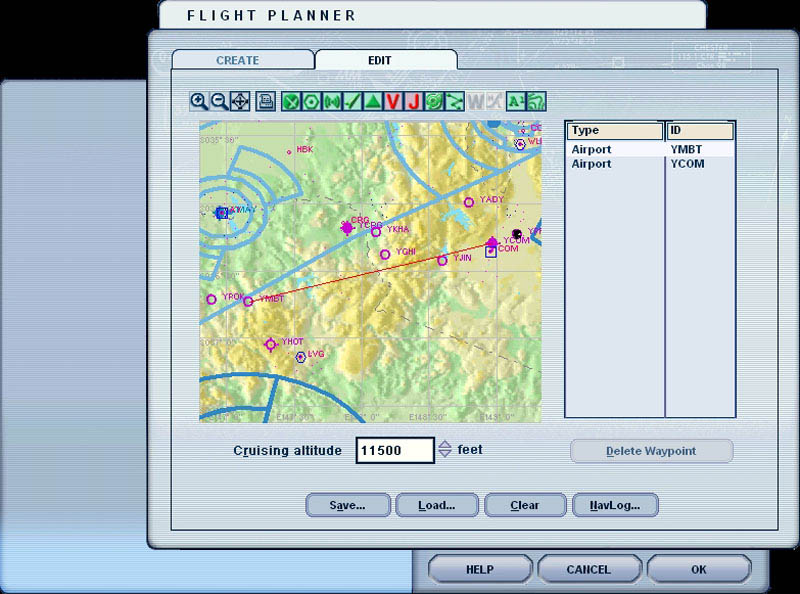Click the ID column header
This screenshot has width=800, height=594.
coord(700,131)
